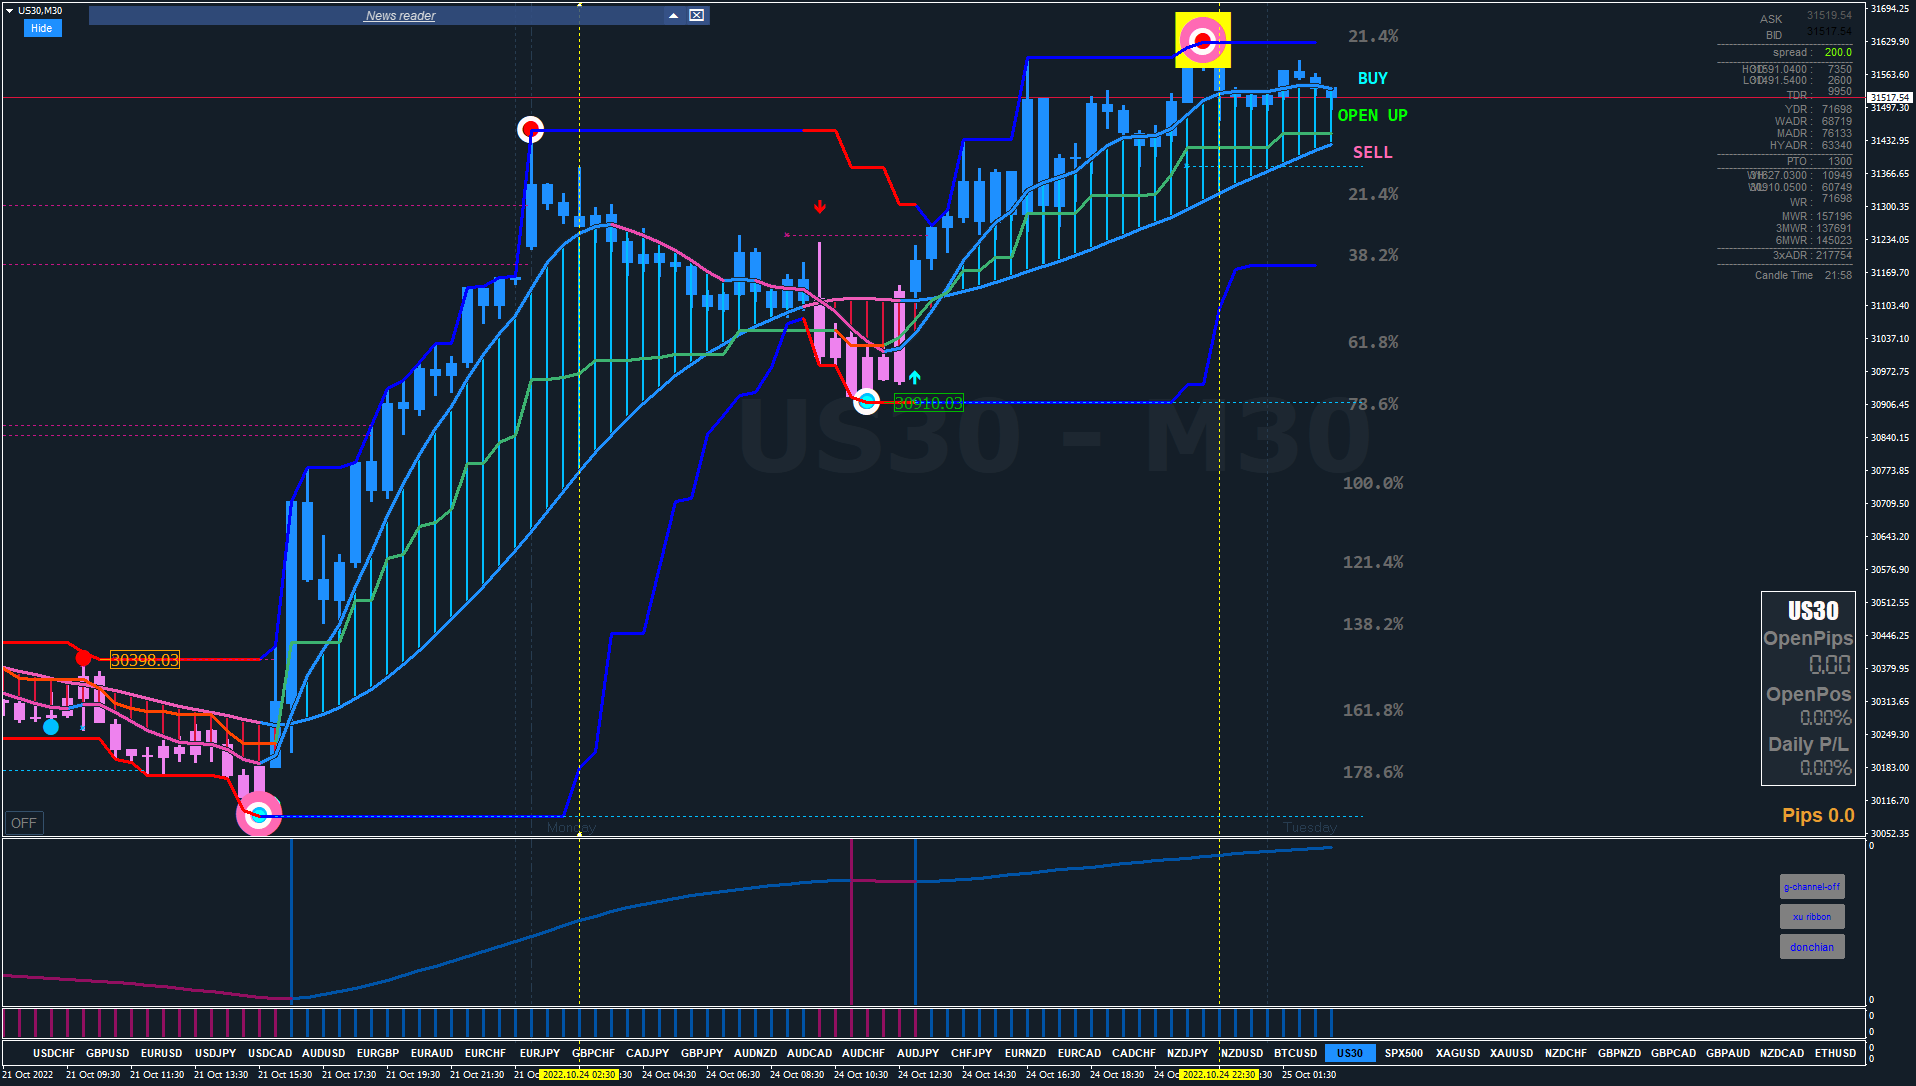This screenshot has height=1086, width=1916.
Task: Go to the GBPAUD symbol
Action: tap(1728, 1053)
